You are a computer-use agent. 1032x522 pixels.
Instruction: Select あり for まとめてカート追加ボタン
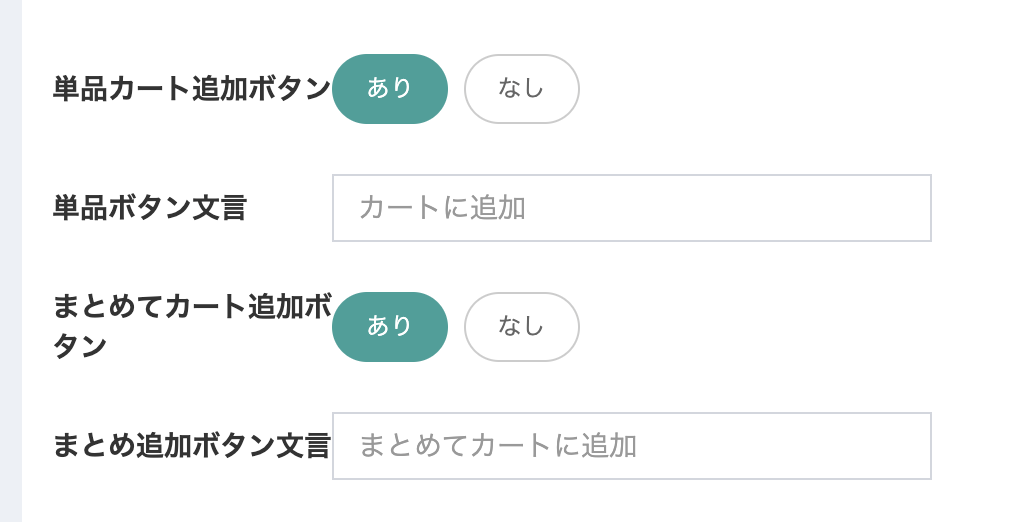(x=390, y=327)
